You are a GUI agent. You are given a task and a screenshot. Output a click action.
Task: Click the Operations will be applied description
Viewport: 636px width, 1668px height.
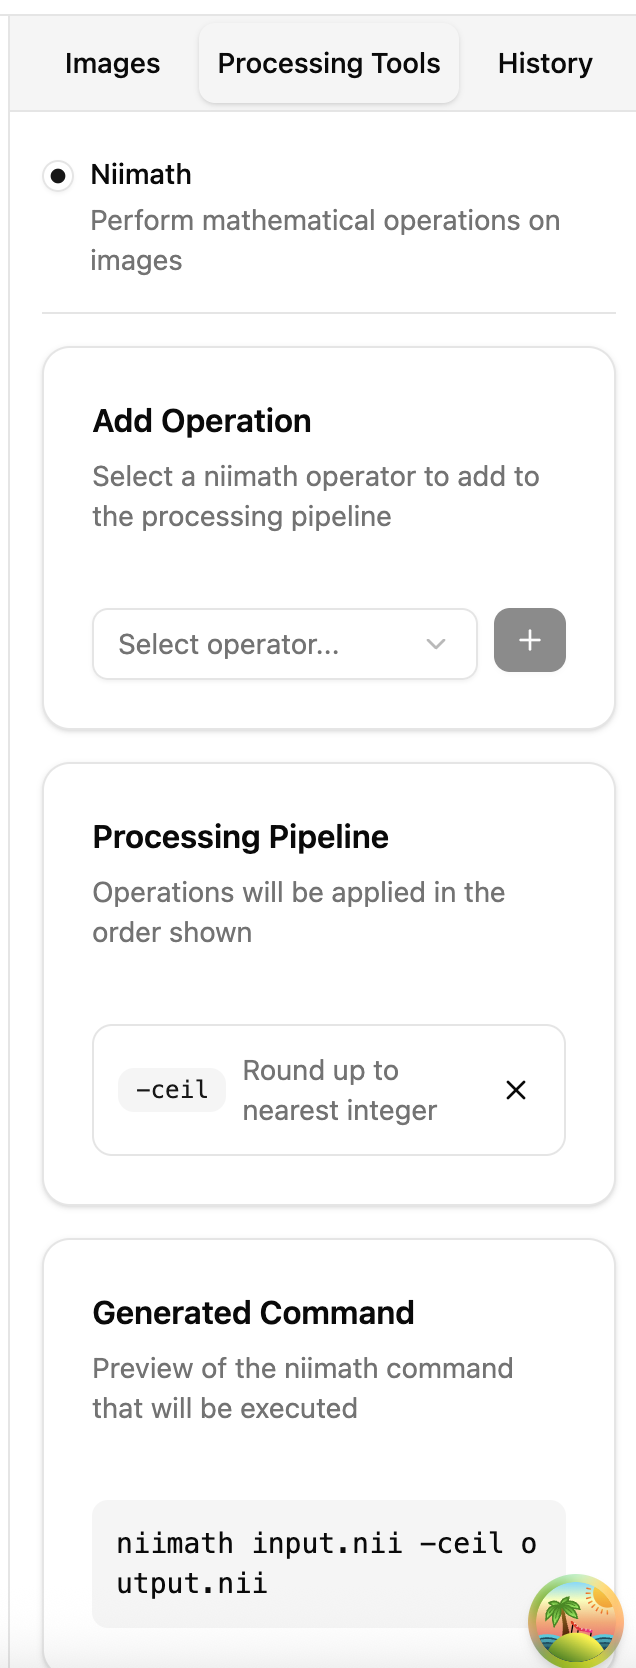pyautogui.click(x=299, y=912)
